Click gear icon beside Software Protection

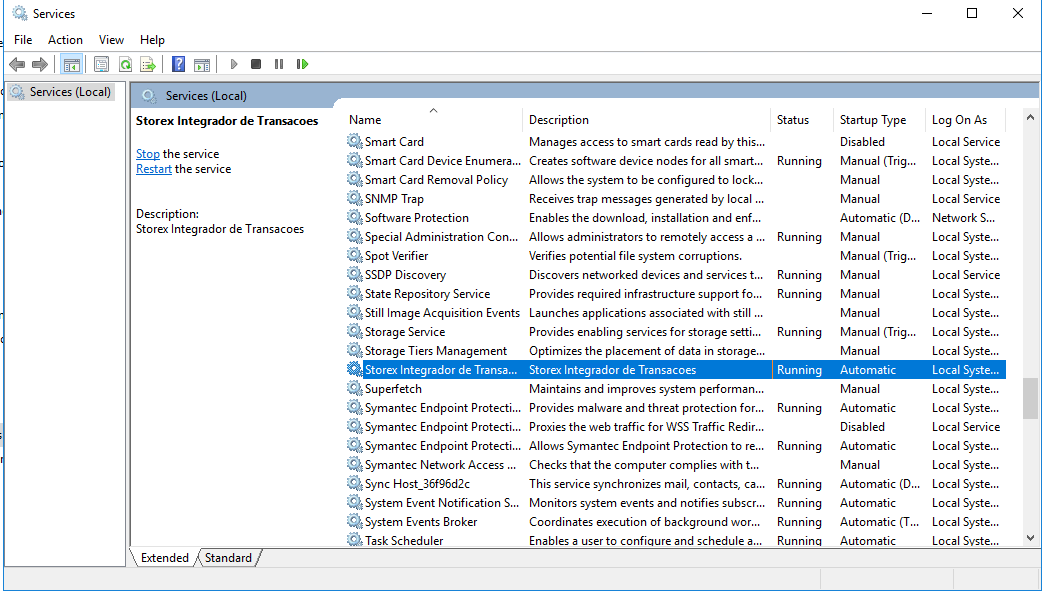point(355,217)
